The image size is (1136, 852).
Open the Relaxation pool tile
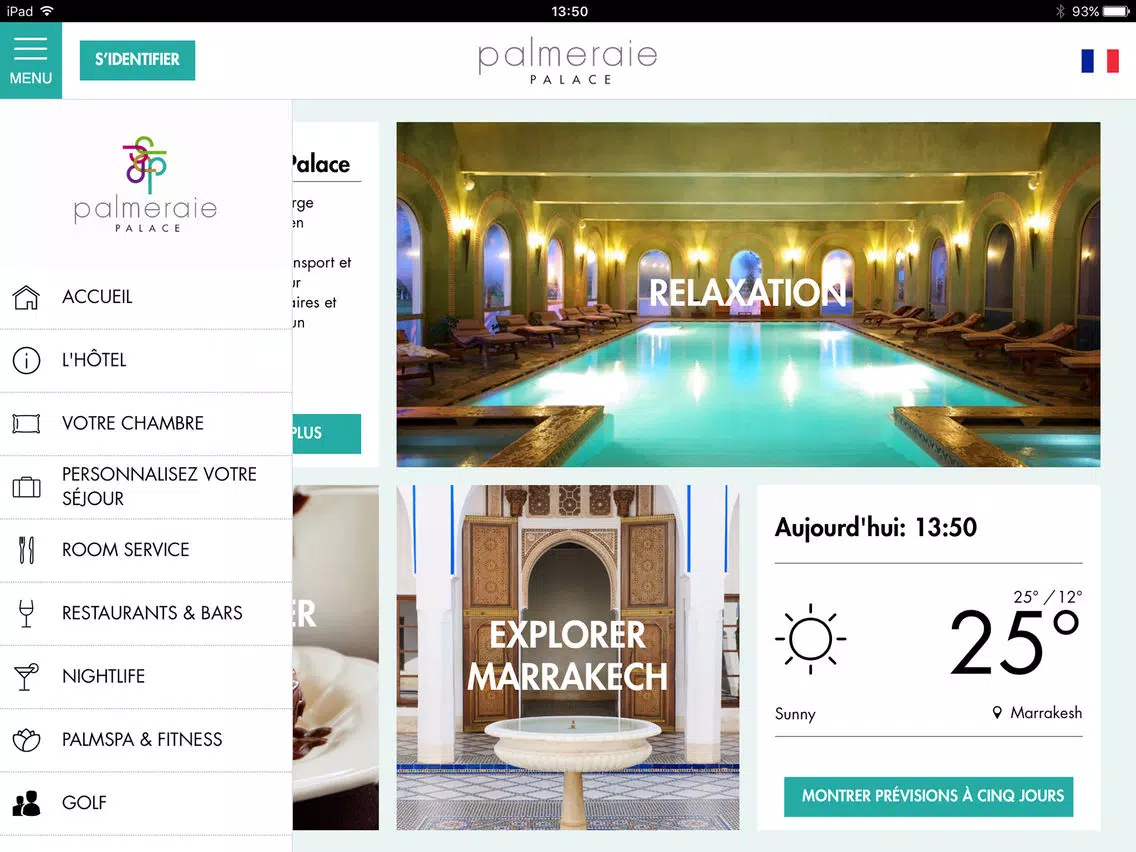pyautogui.click(x=748, y=294)
